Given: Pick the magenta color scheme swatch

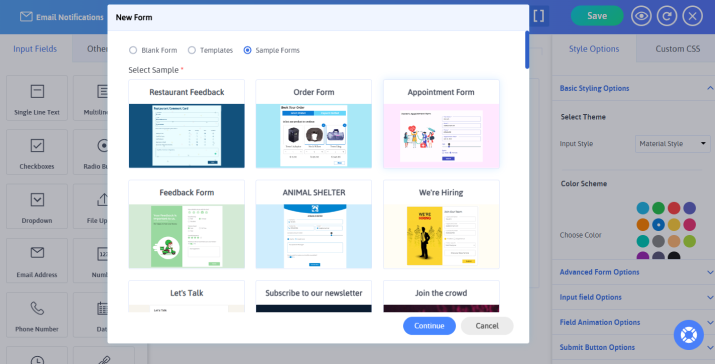Looking at the screenshot, I should (689, 224).
